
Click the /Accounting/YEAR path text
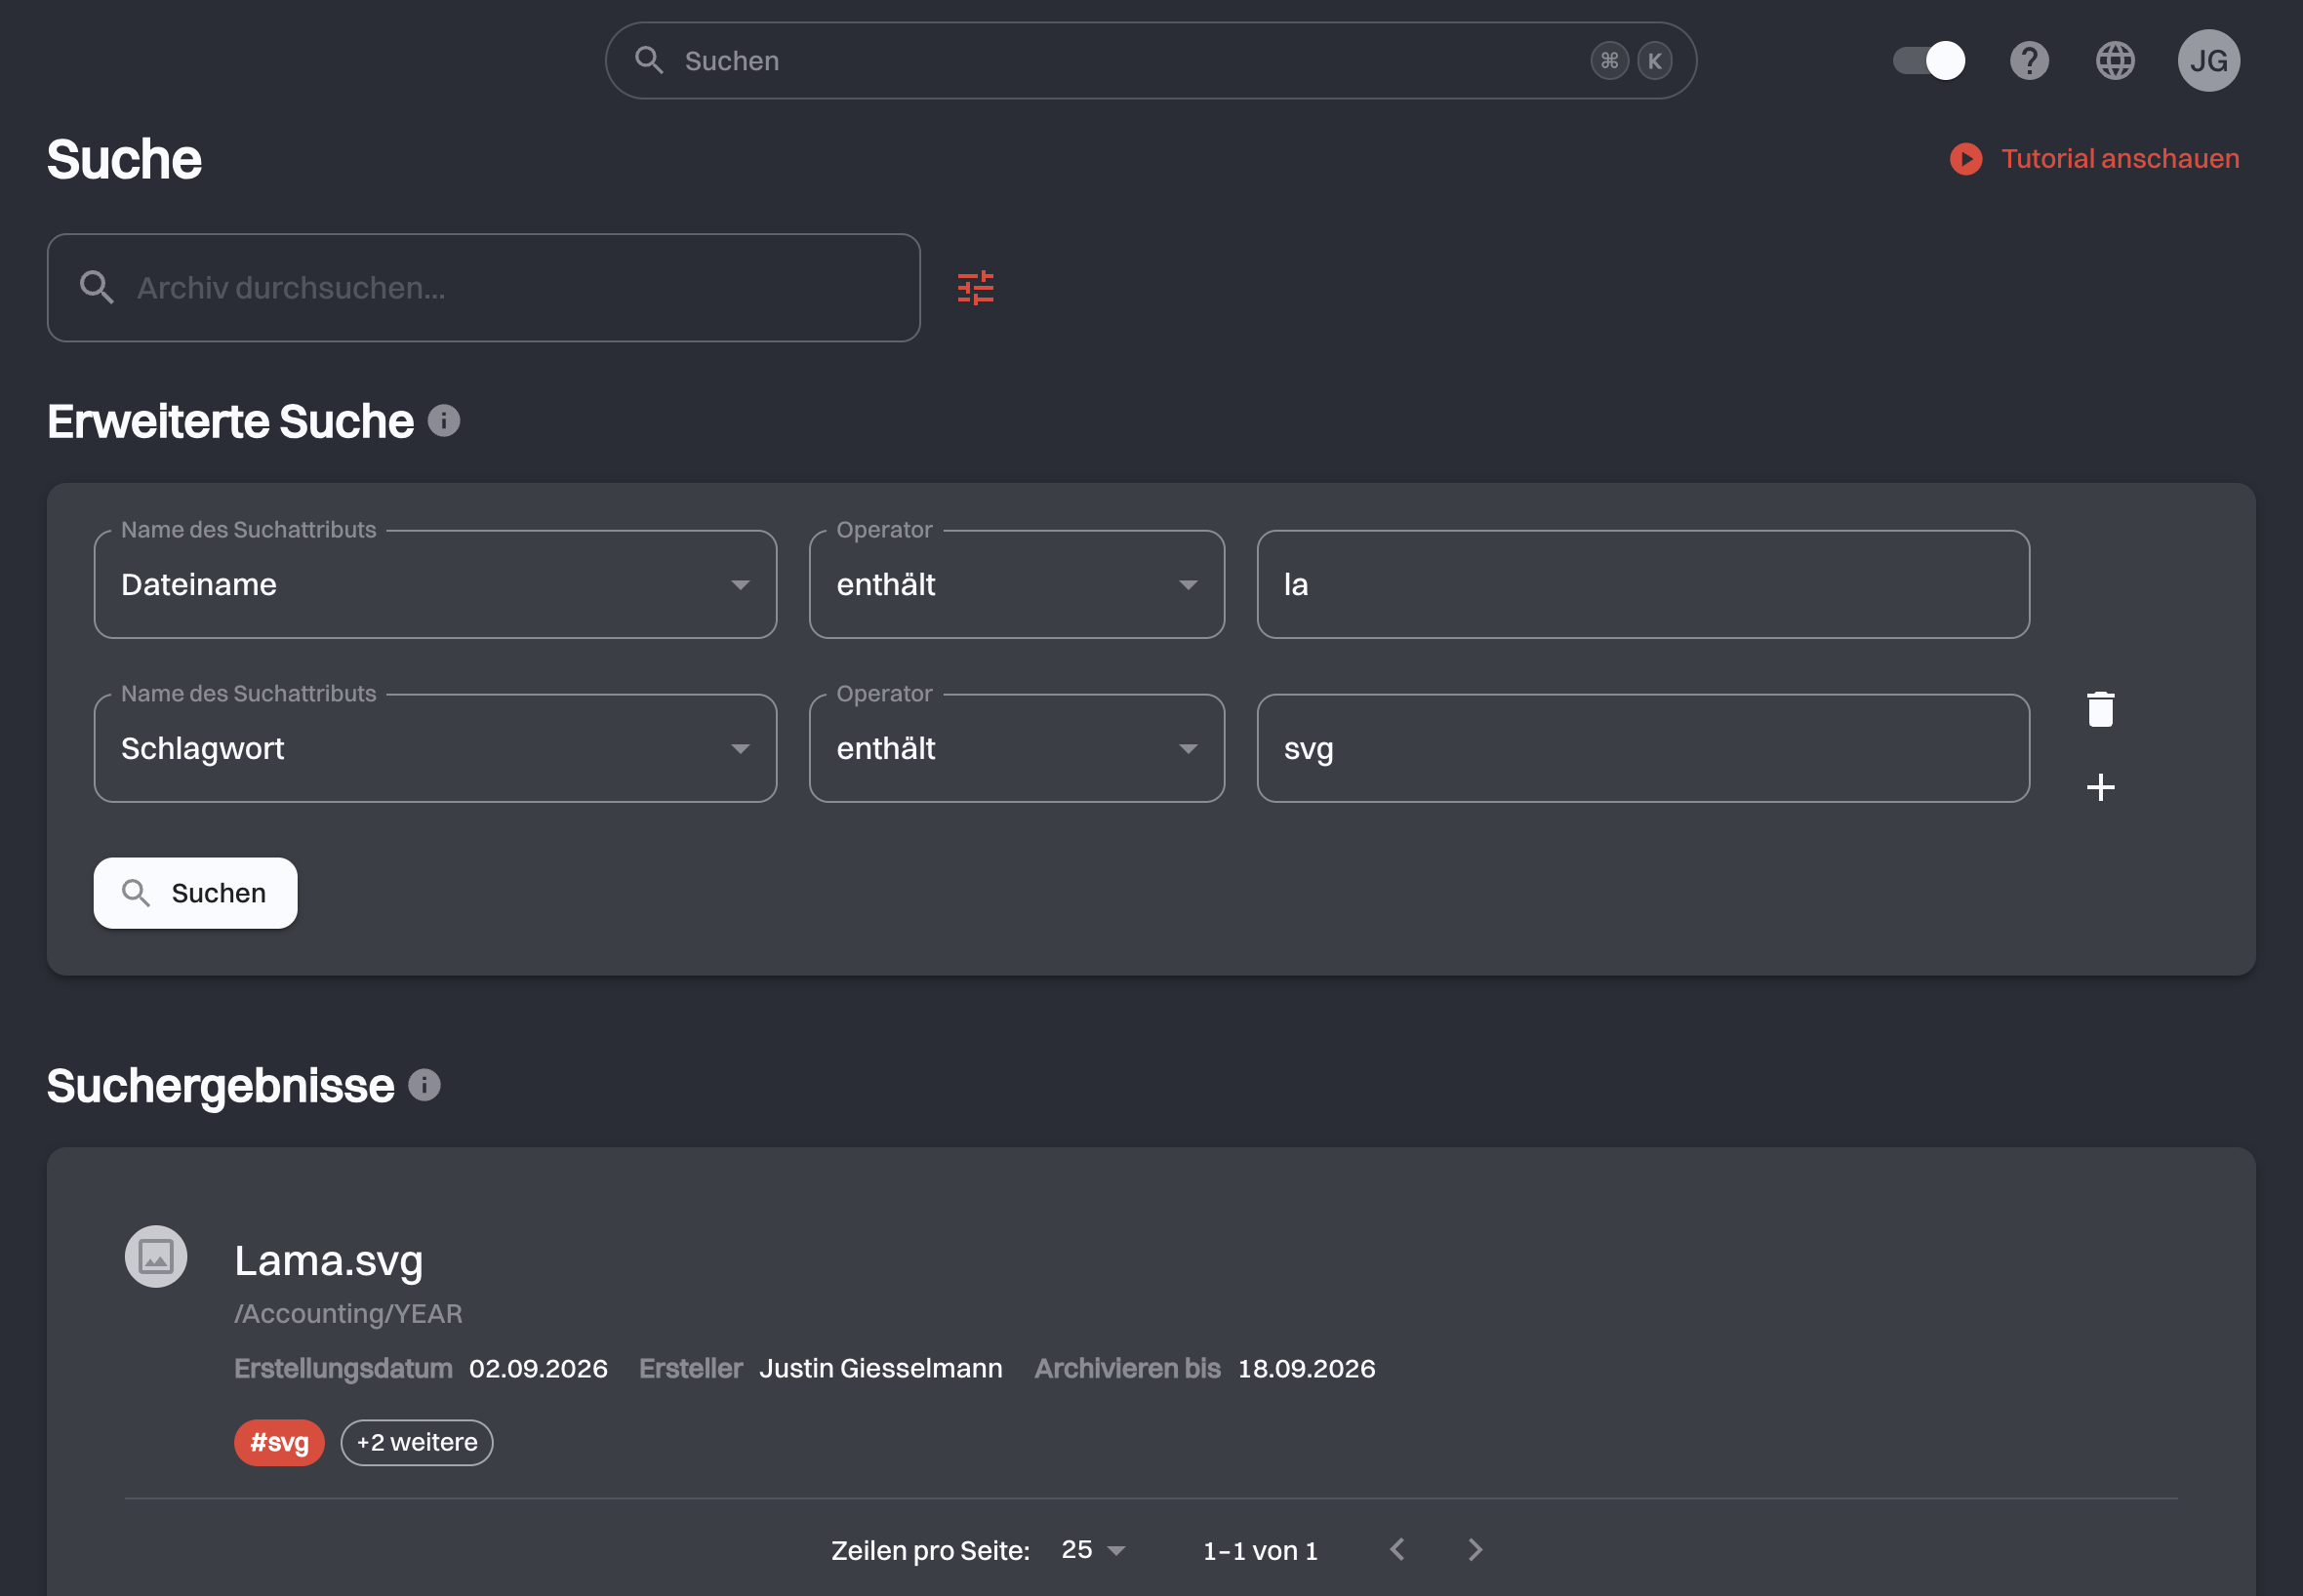tap(348, 1313)
